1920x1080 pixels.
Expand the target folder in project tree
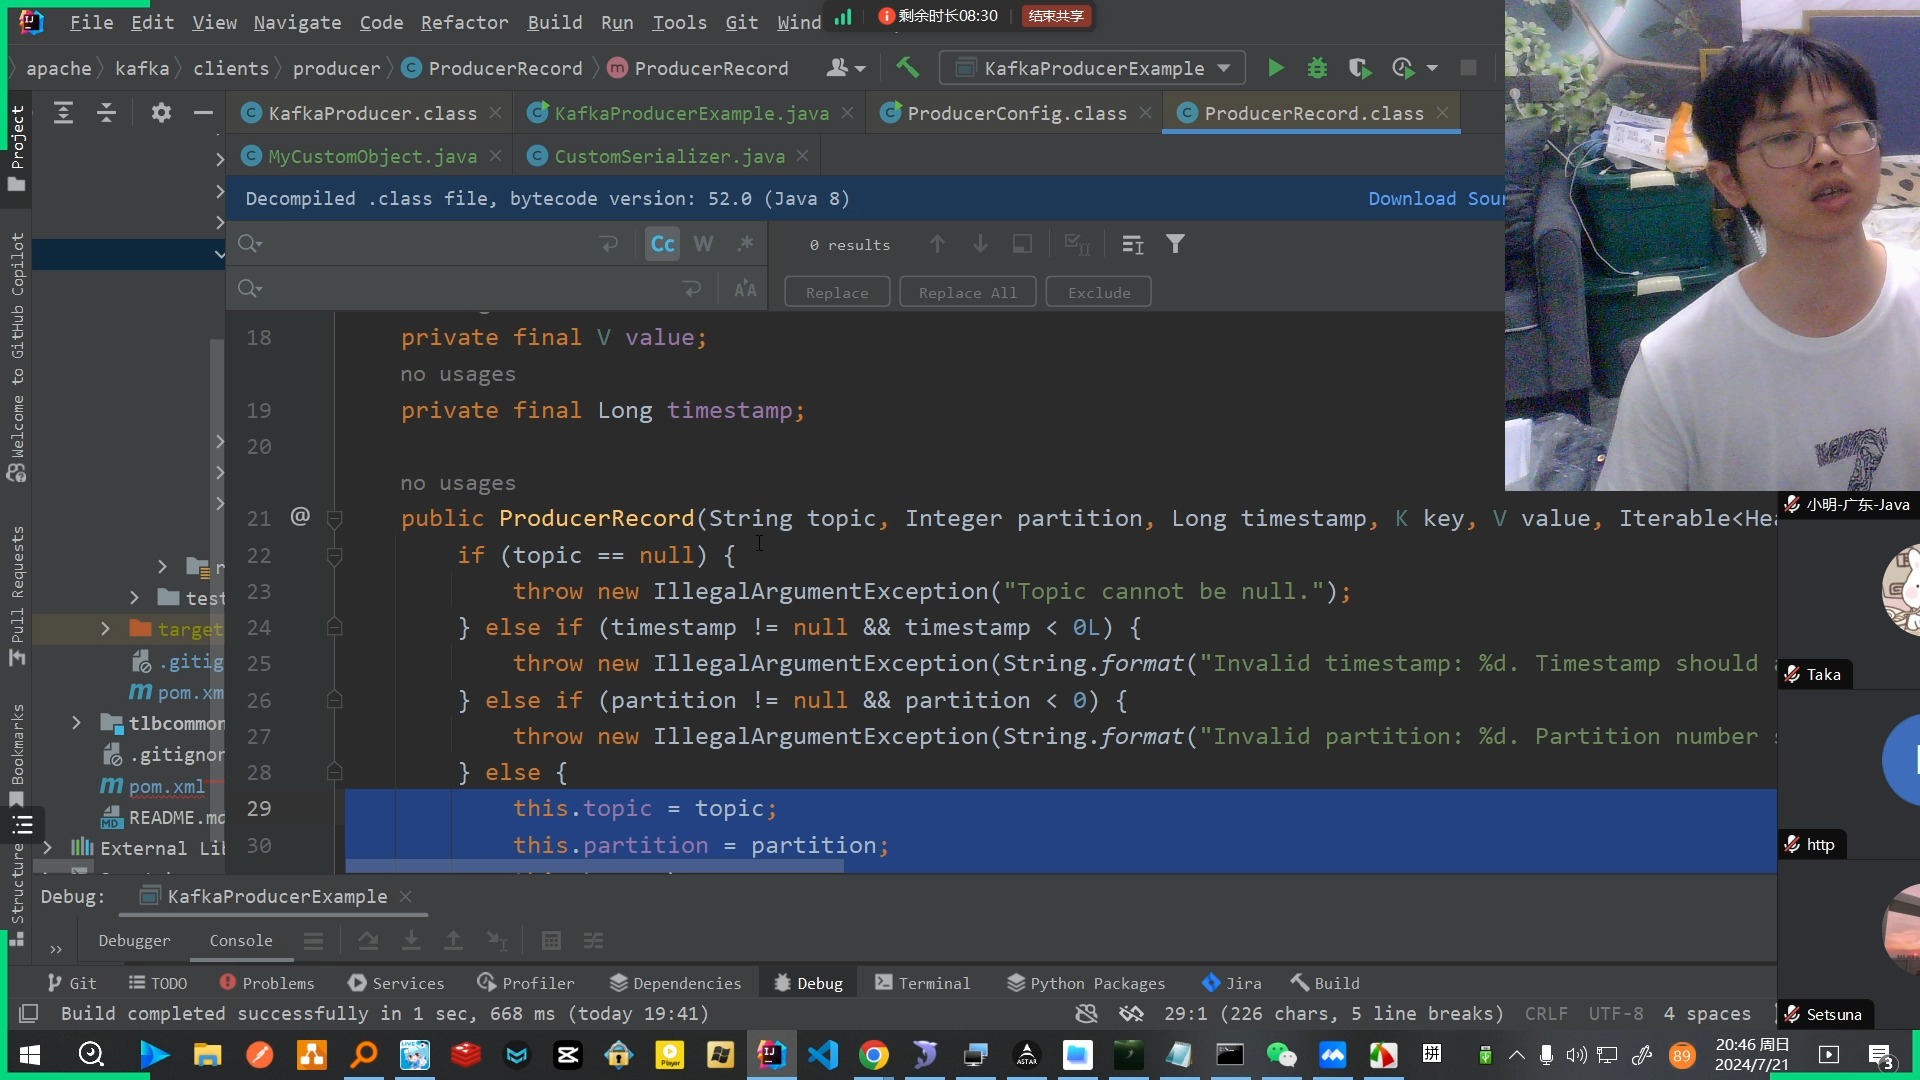click(x=105, y=629)
